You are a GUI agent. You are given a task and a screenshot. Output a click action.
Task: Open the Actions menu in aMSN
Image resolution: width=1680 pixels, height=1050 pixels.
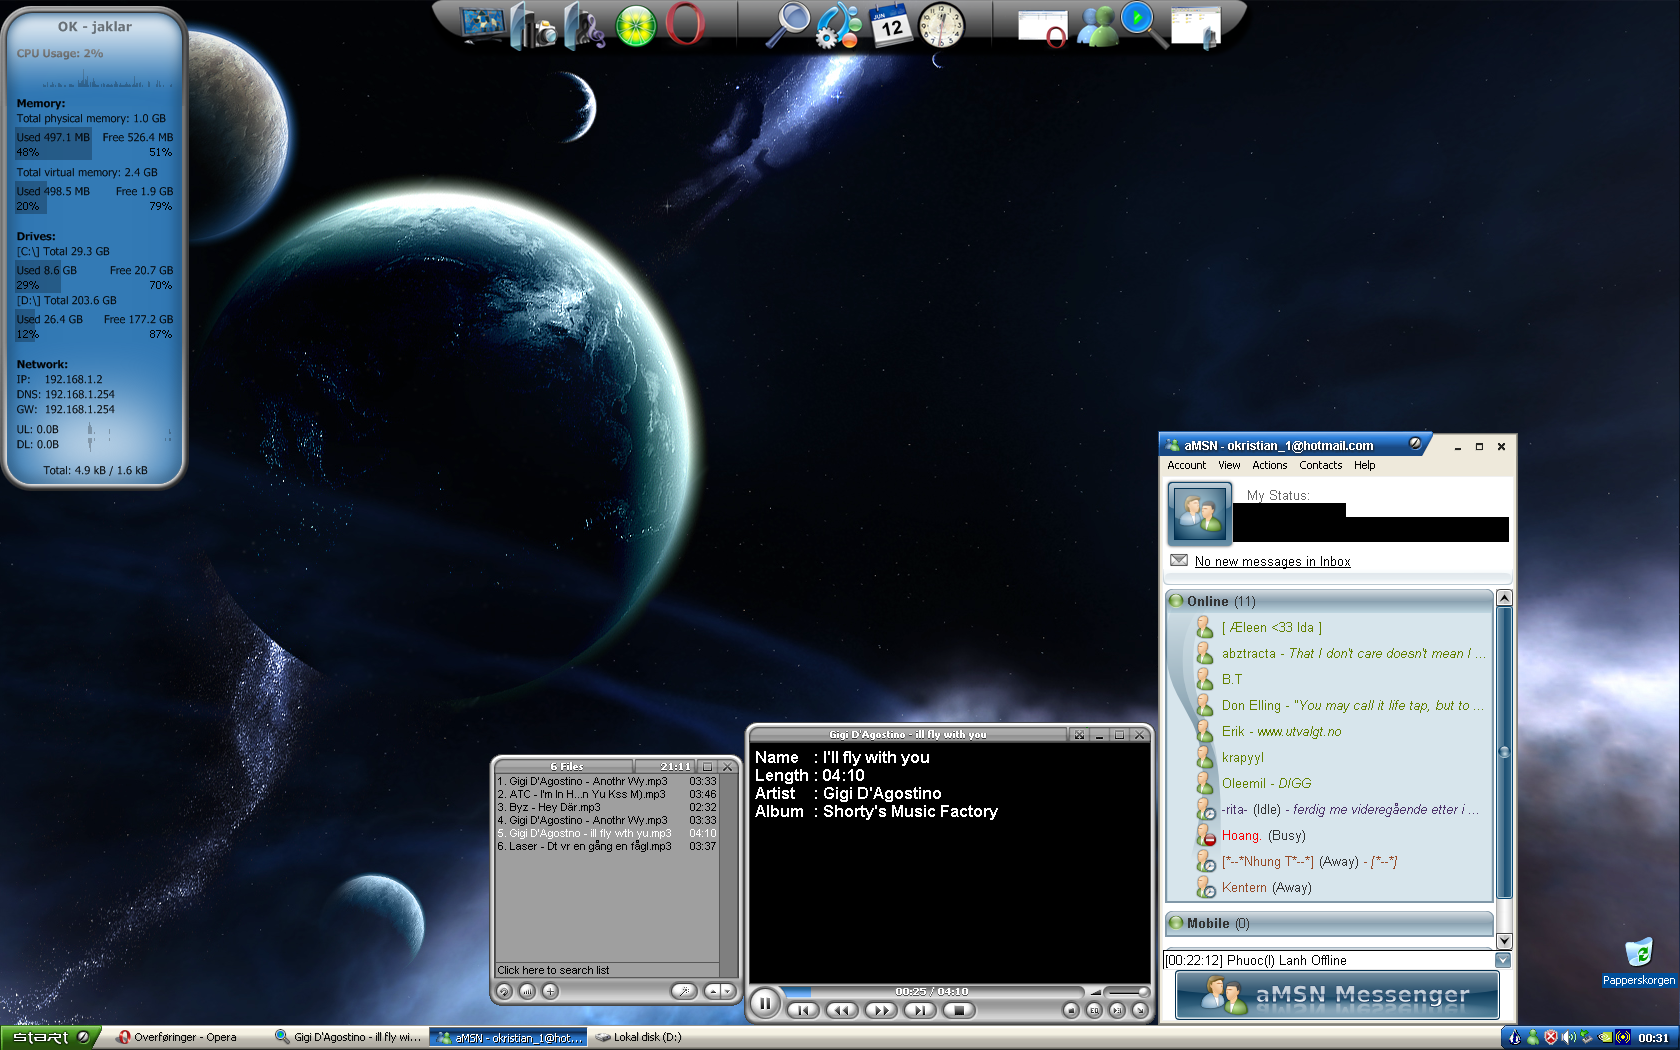click(1269, 465)
